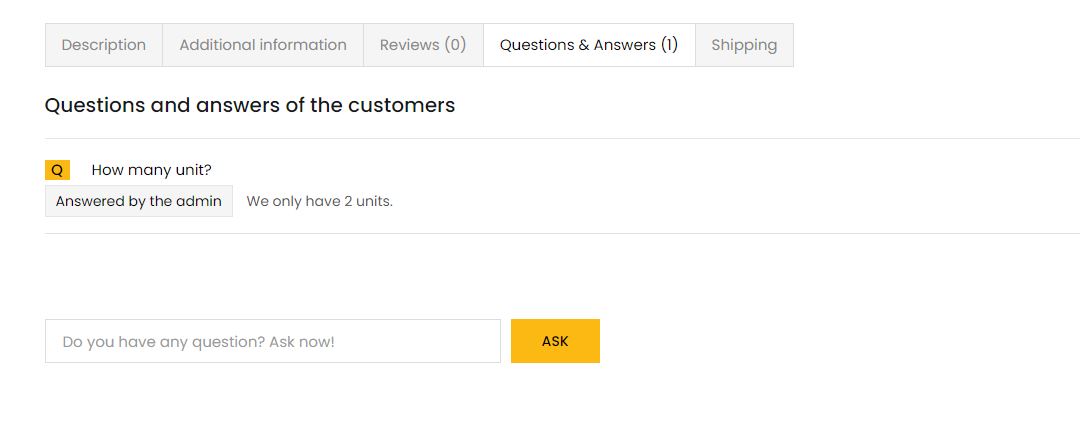Select the Questions & Answers (1) tab
This screenshot has height=439, width=1080.
pos(589,45)
